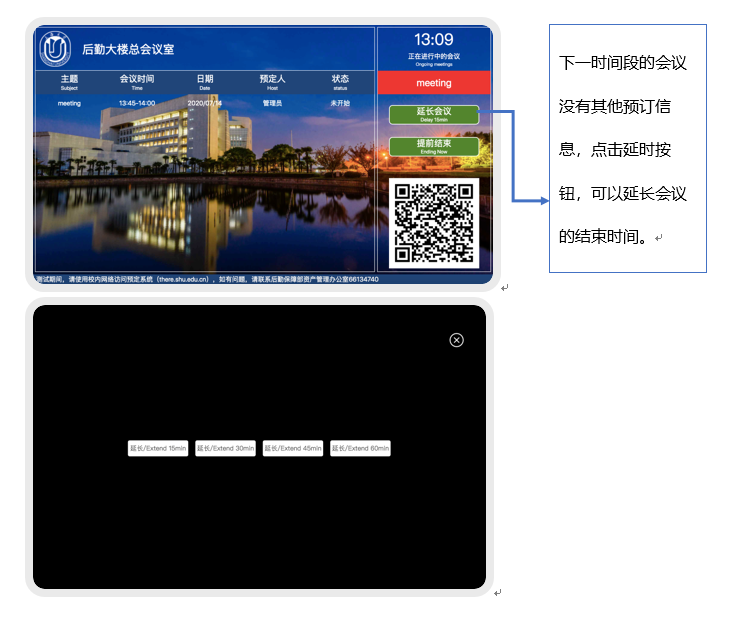
Task: Click the callout text about 延时按钮
Action: tap(623, 149)
